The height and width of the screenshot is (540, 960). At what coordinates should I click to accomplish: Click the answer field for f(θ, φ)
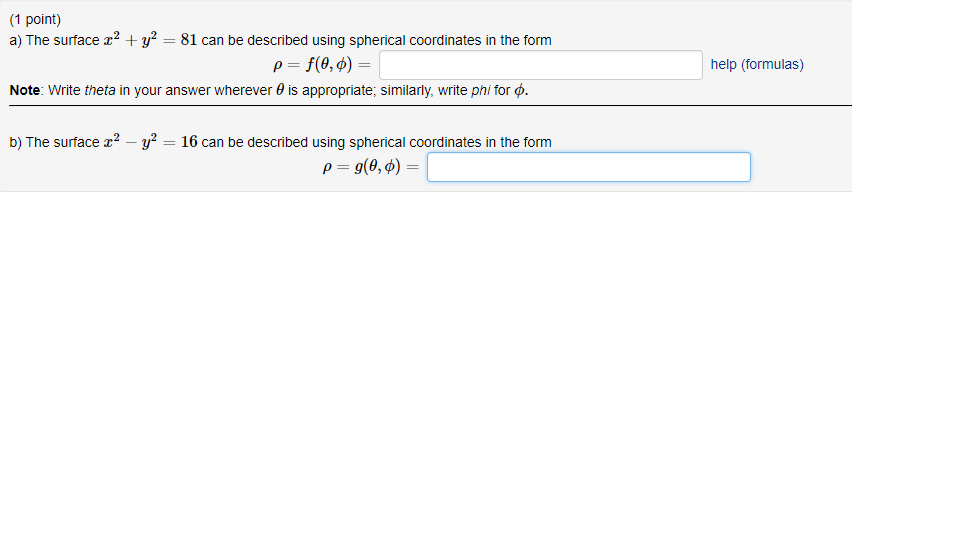pyautogui.click(x=540, y=65)
